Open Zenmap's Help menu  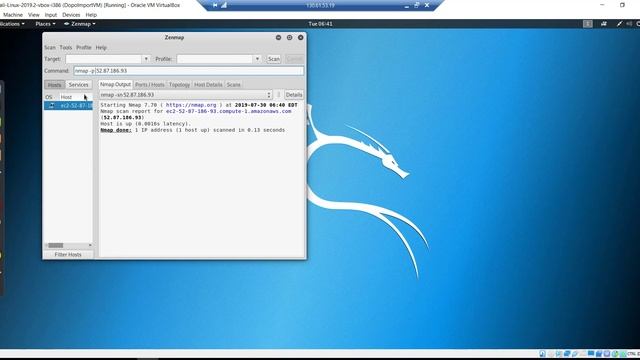[x=101, y=47]
